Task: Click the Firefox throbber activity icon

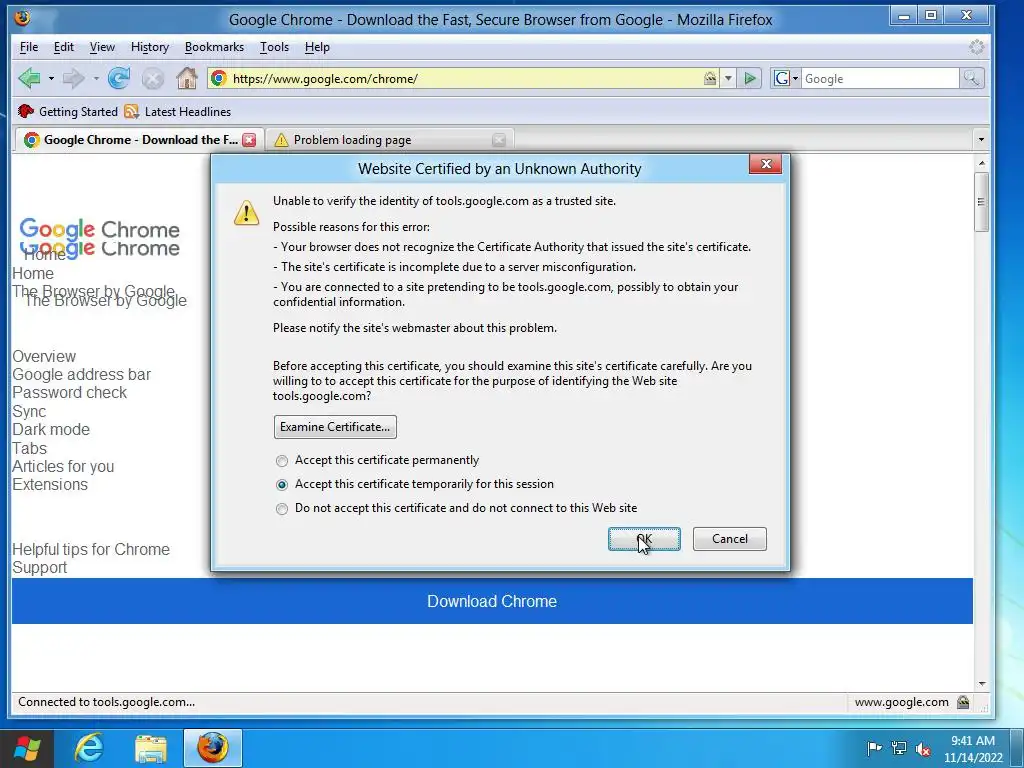Action: tap(976, 47)
